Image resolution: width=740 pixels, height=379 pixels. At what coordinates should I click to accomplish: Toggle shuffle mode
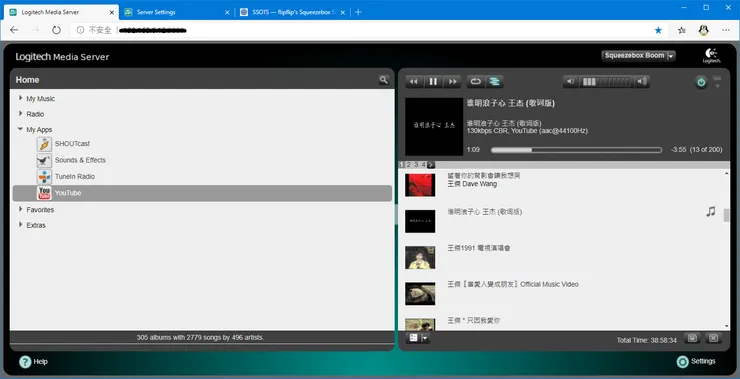tap(494, 82)
